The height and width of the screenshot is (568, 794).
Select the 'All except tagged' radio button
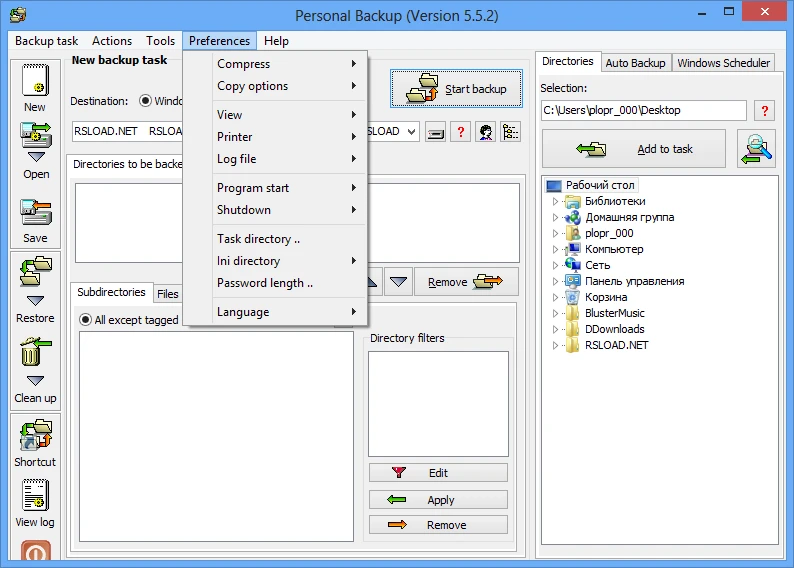click(85, 320)
